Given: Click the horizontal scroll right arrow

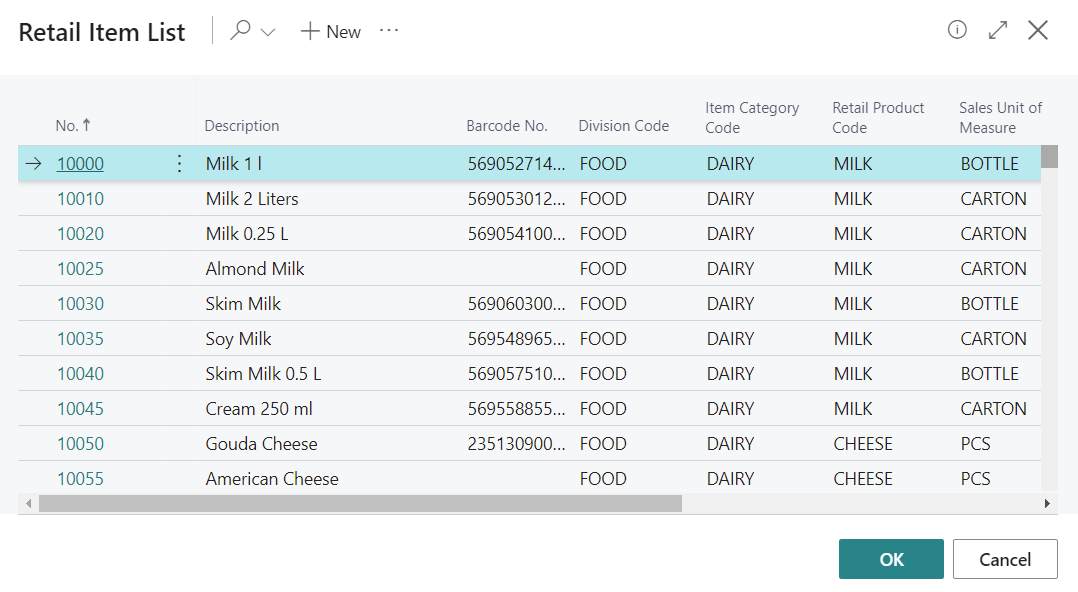Looking at the screenshot, I should [x=1047, y=503].
